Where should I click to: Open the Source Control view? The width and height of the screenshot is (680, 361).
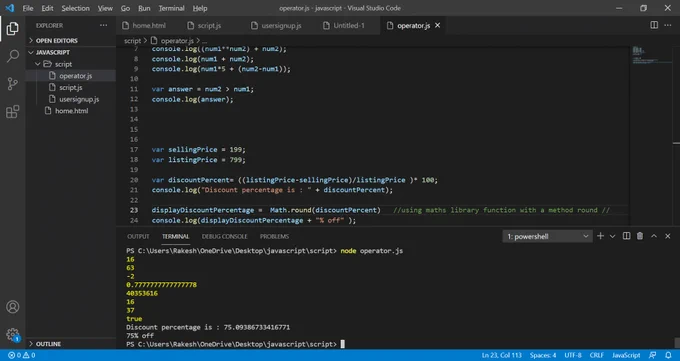click(13, 84)
